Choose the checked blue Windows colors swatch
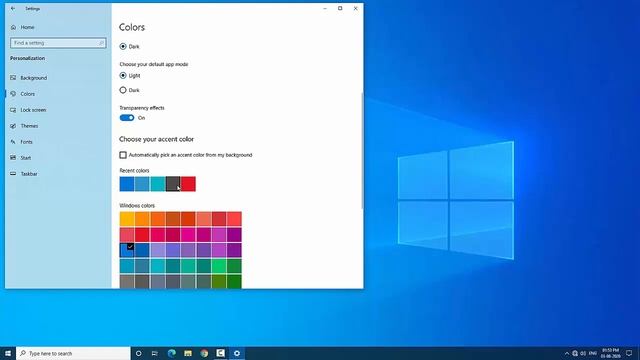Viewport: 640px width, 360px height. [x=127, y=250]
